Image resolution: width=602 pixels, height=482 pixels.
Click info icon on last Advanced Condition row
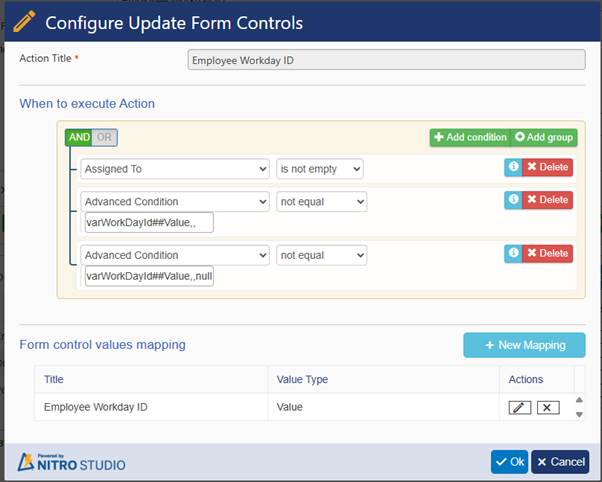(x=513, y=253)
